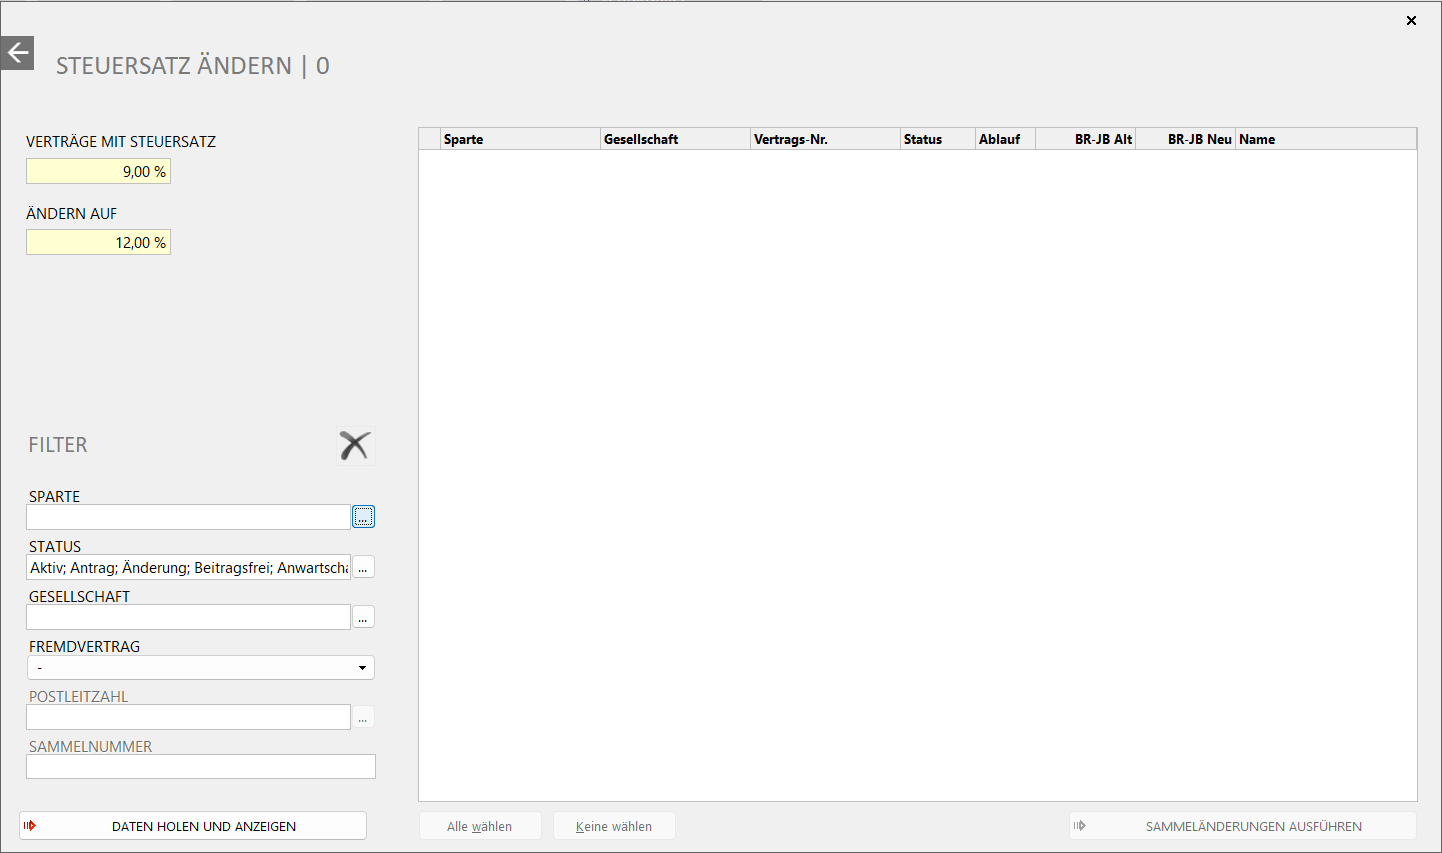This screenshot has width=1442, height=853.
Task: Sort by Gesellschaft column header
Action: [674, 139]
